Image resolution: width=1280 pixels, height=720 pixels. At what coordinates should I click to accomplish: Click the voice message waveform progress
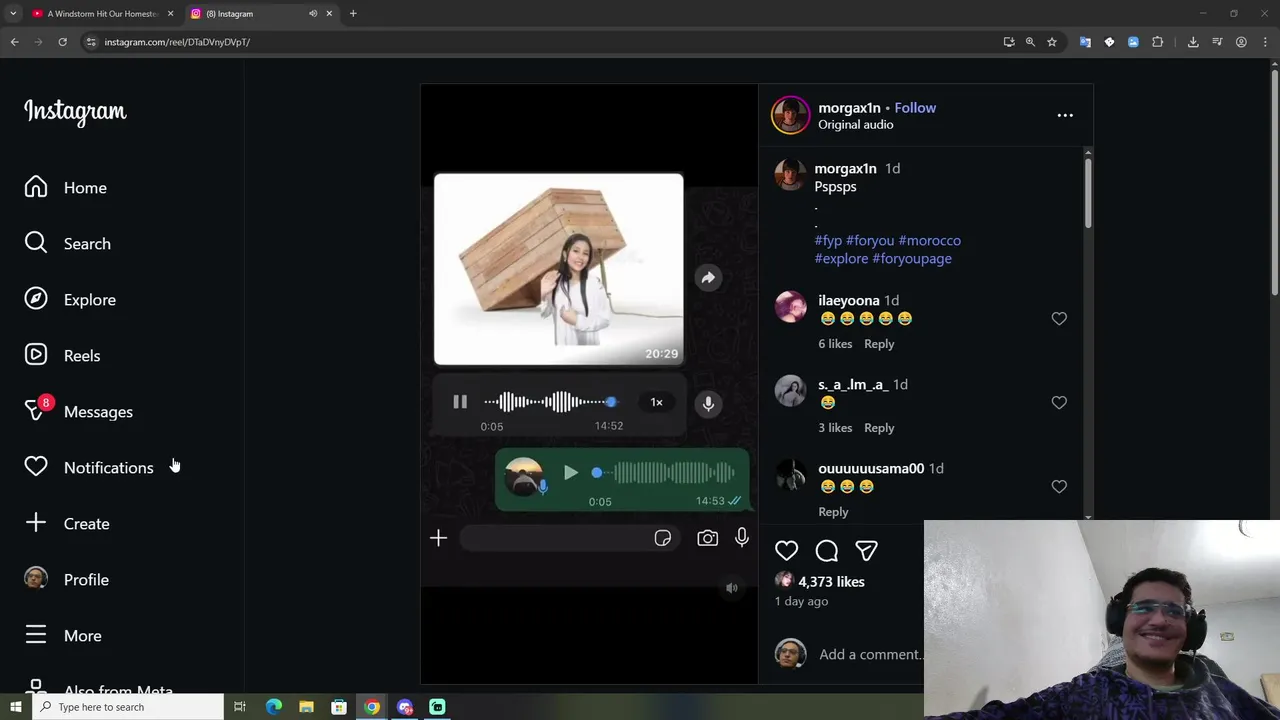point(550,402)
